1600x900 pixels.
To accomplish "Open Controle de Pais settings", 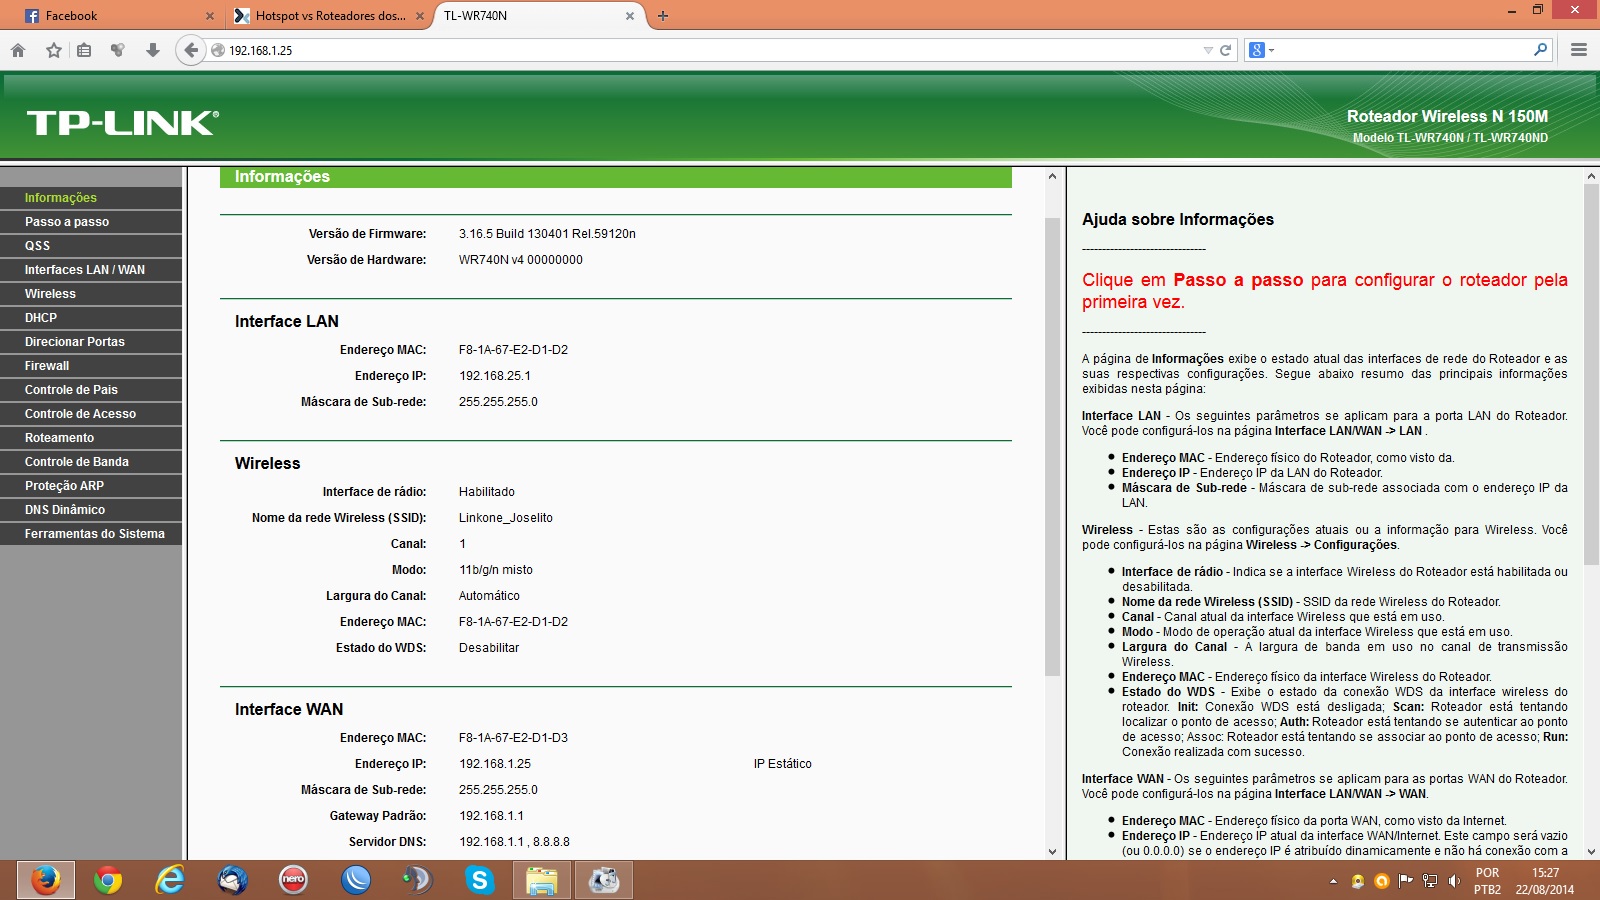I will (91, 390).
